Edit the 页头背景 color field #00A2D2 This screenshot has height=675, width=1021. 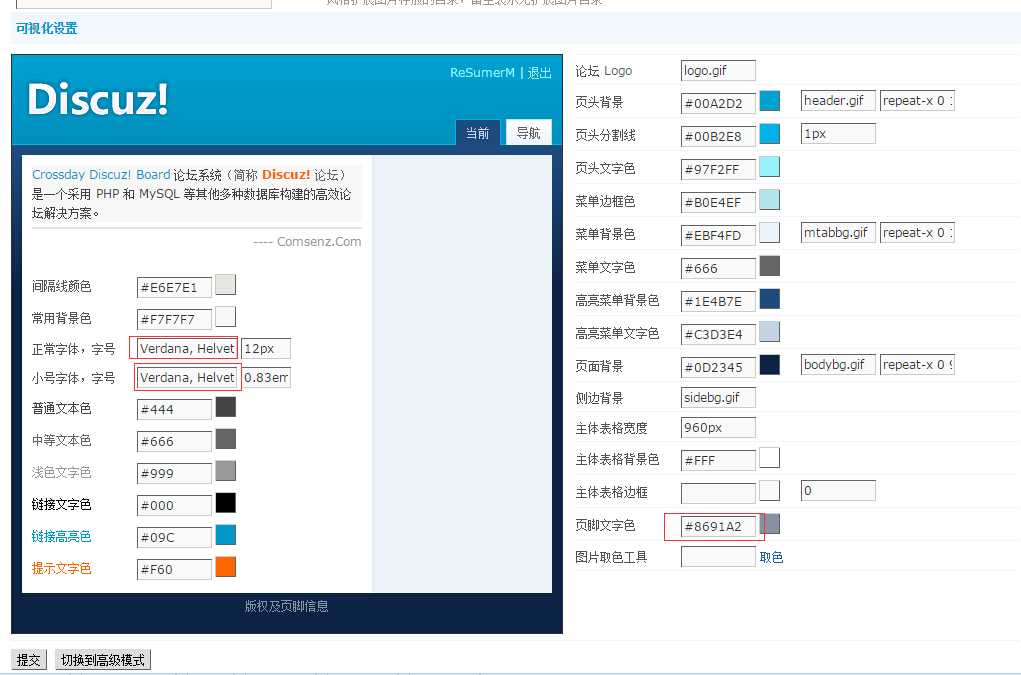718,103
